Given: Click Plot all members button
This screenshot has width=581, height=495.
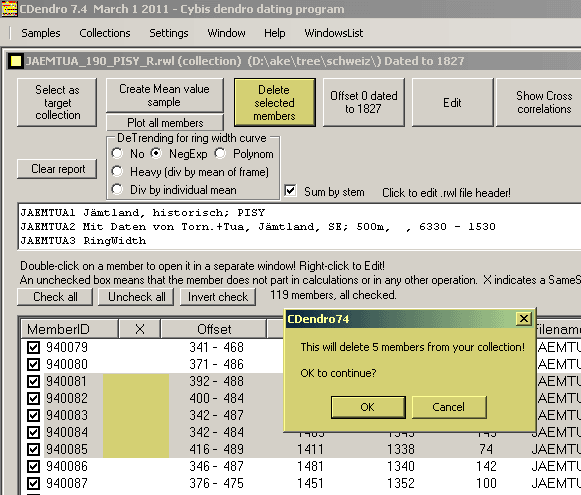Looking at the screenshot, I should [x=165, y=123].
